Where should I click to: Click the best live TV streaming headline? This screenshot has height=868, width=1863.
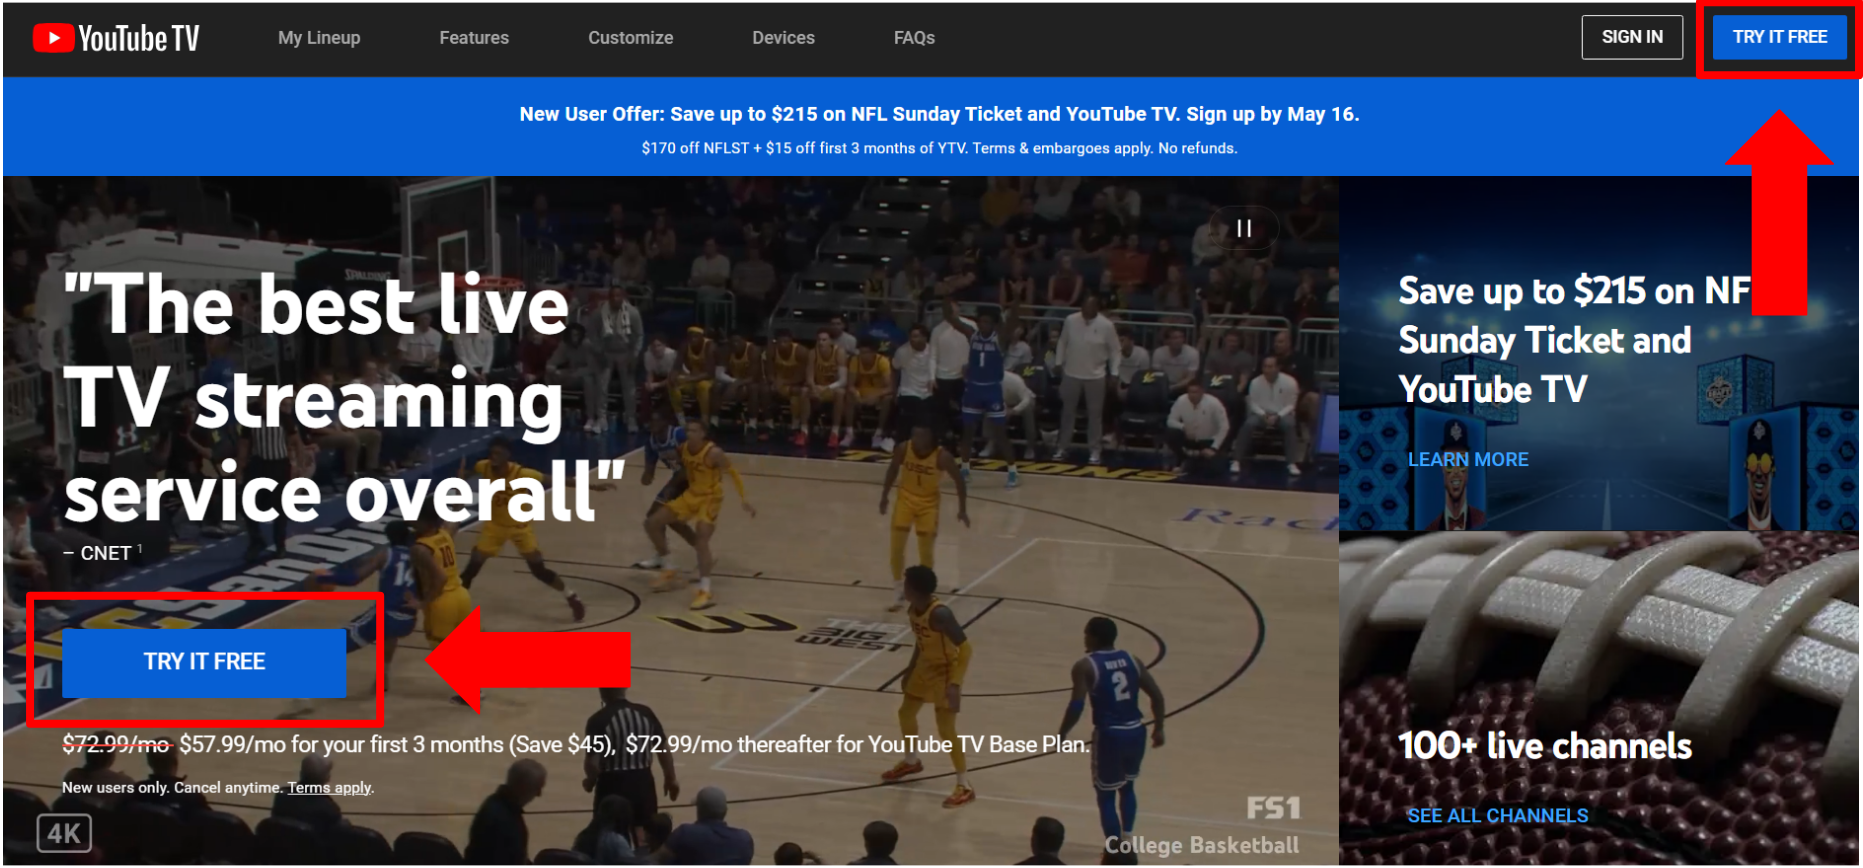(x=344, y=398)
